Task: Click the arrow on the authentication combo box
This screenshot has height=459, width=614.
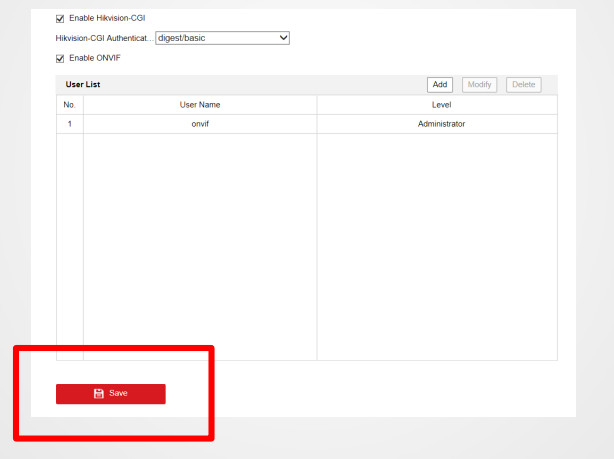Action: pos(283,38)
